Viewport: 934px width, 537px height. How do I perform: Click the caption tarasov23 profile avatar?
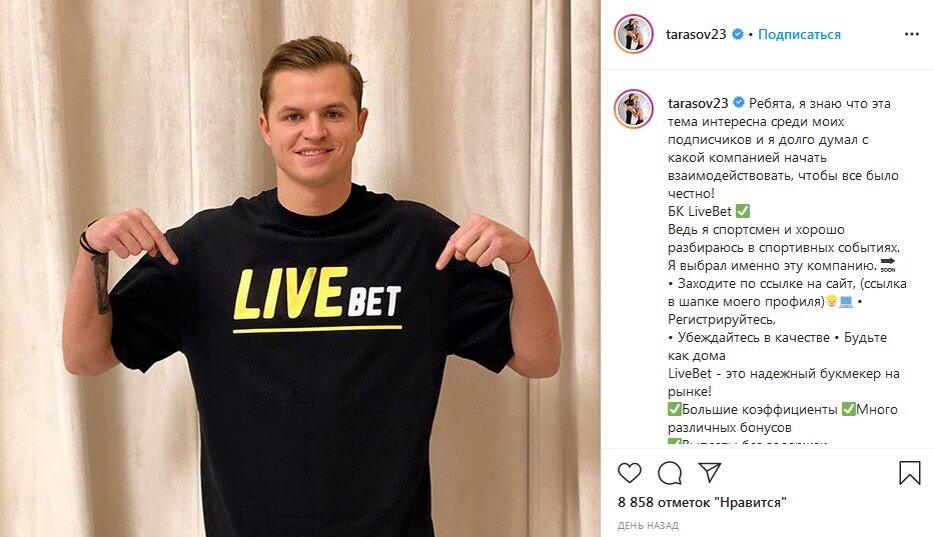633,109
